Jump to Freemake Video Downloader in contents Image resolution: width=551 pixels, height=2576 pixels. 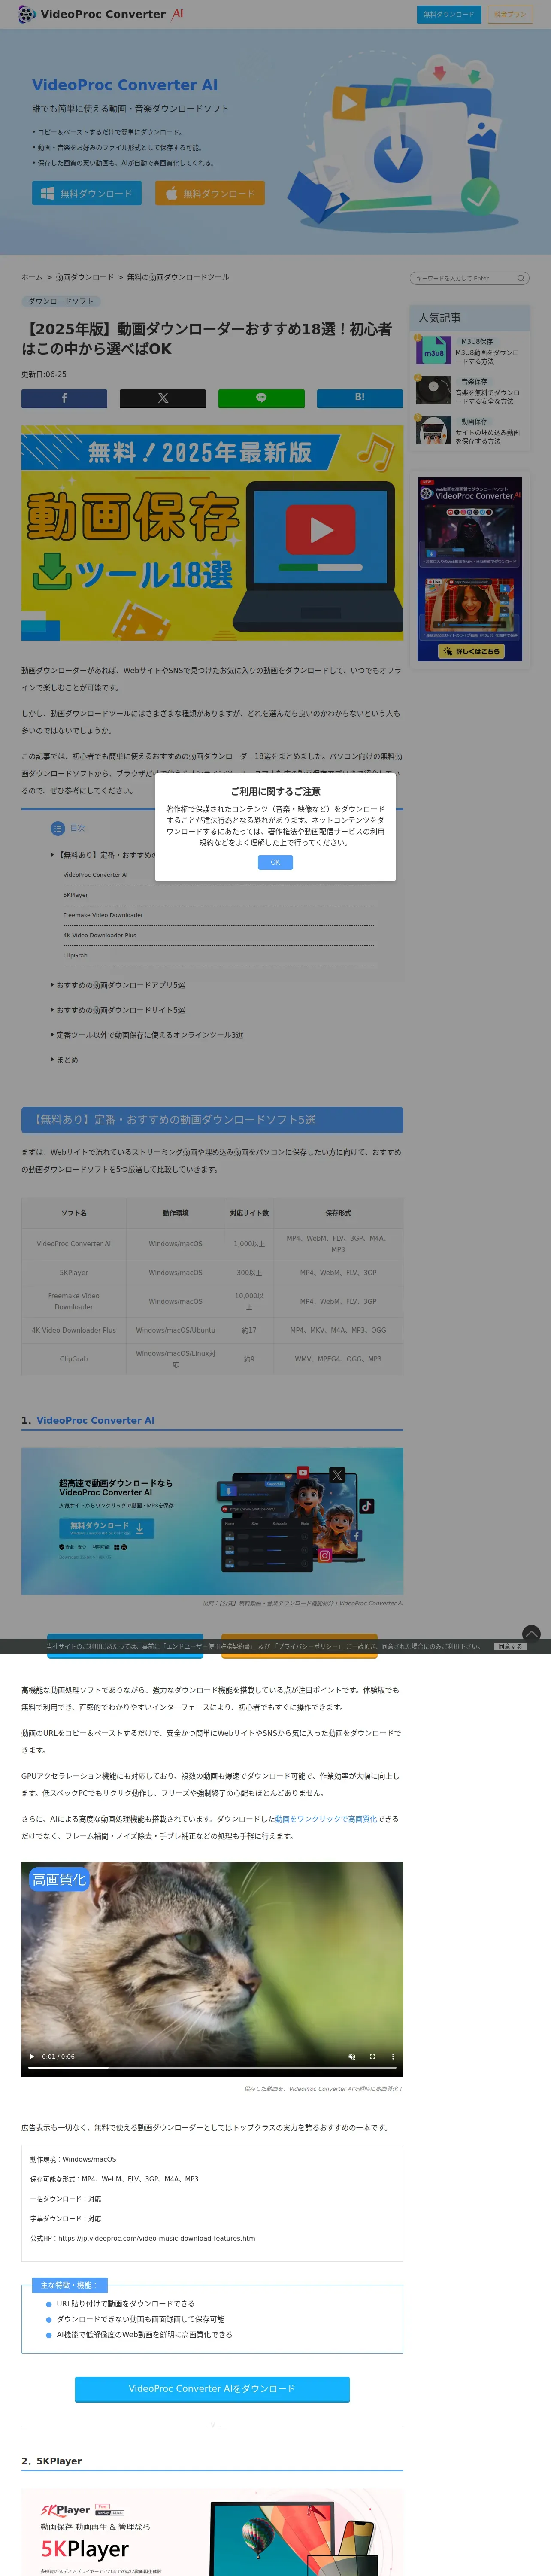(x=103, y=915)
